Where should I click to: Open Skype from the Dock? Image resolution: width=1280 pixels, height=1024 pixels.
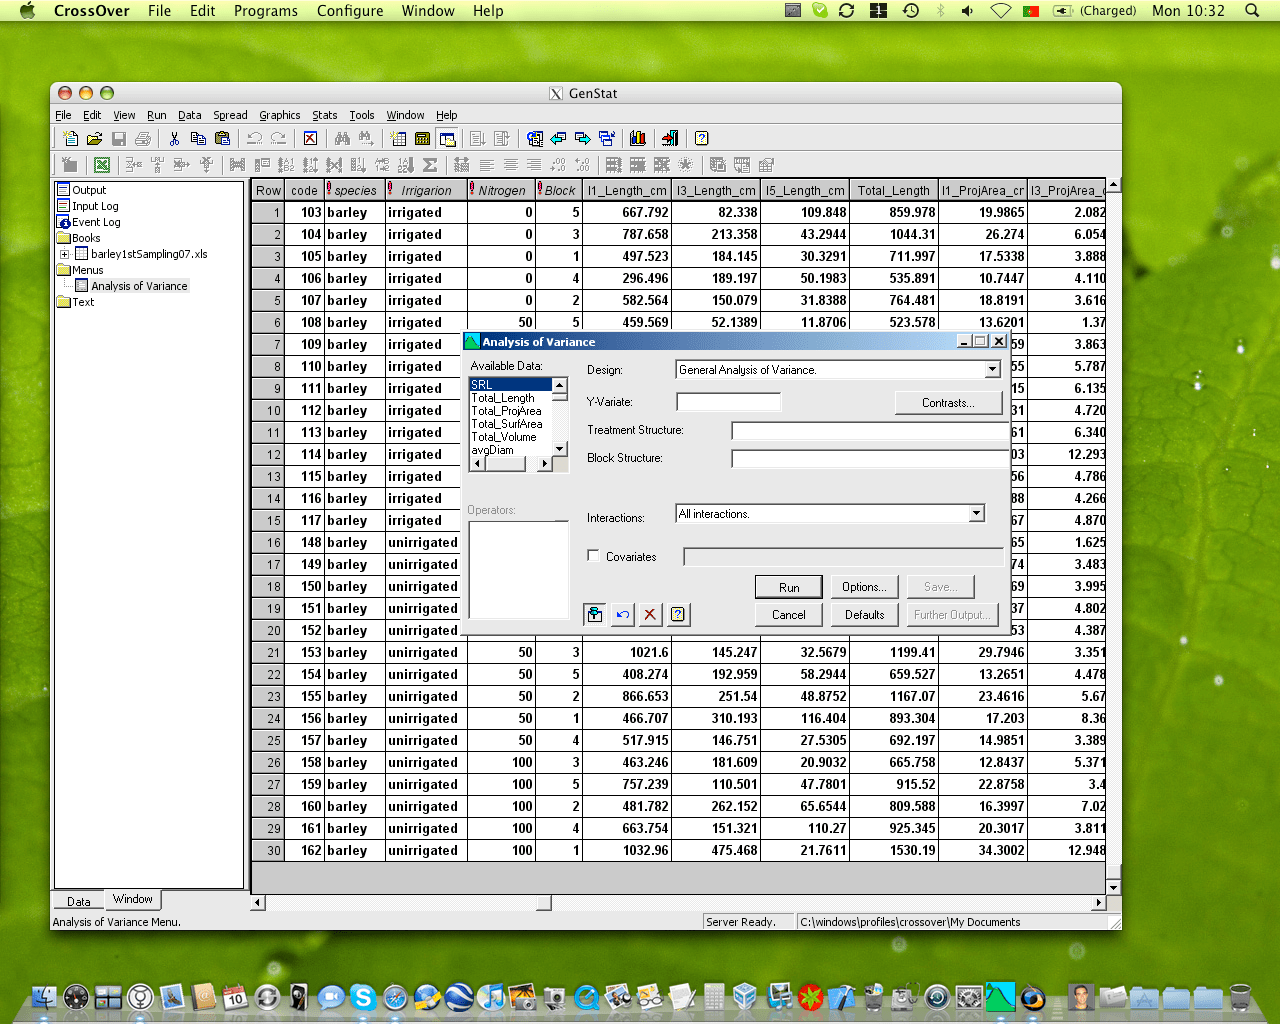[x=363, y=997]
